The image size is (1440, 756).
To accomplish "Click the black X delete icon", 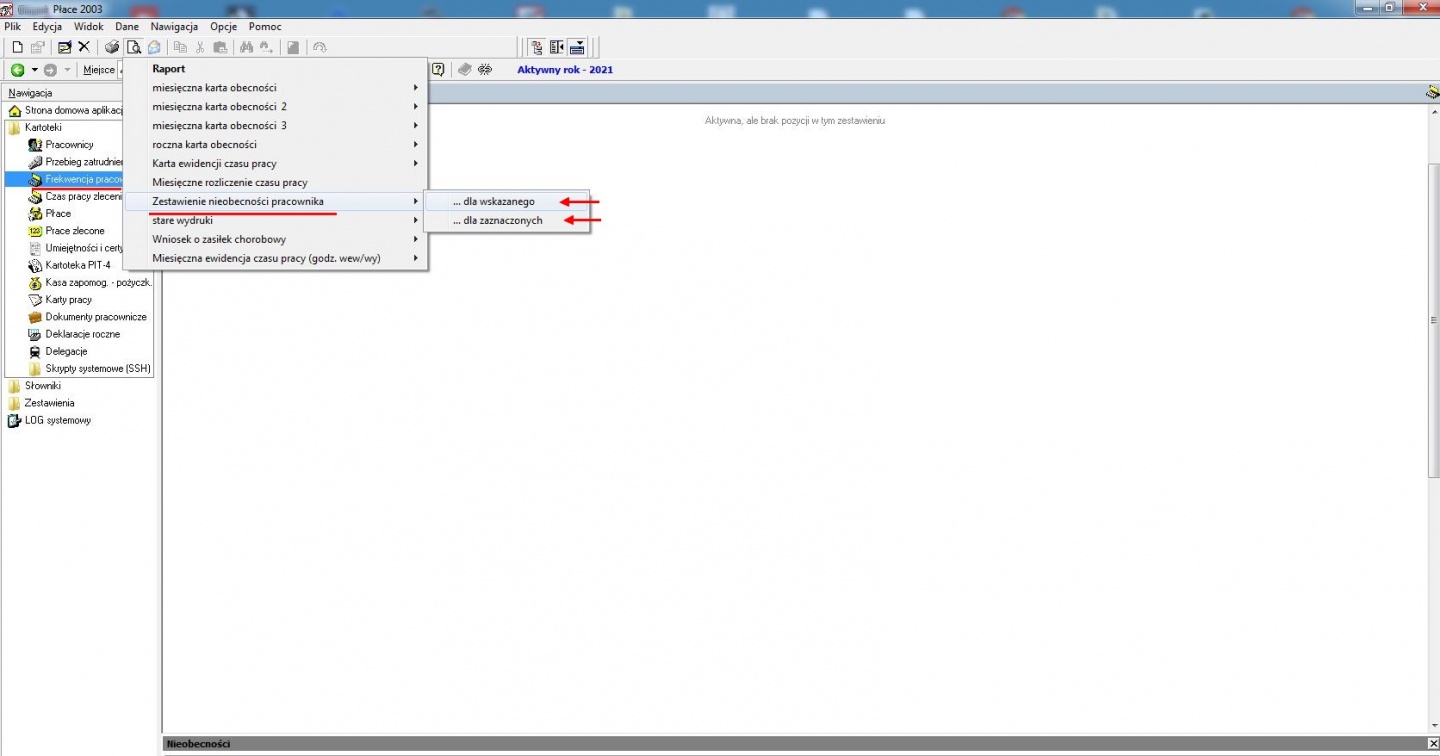I will click(x=84, y=47).
